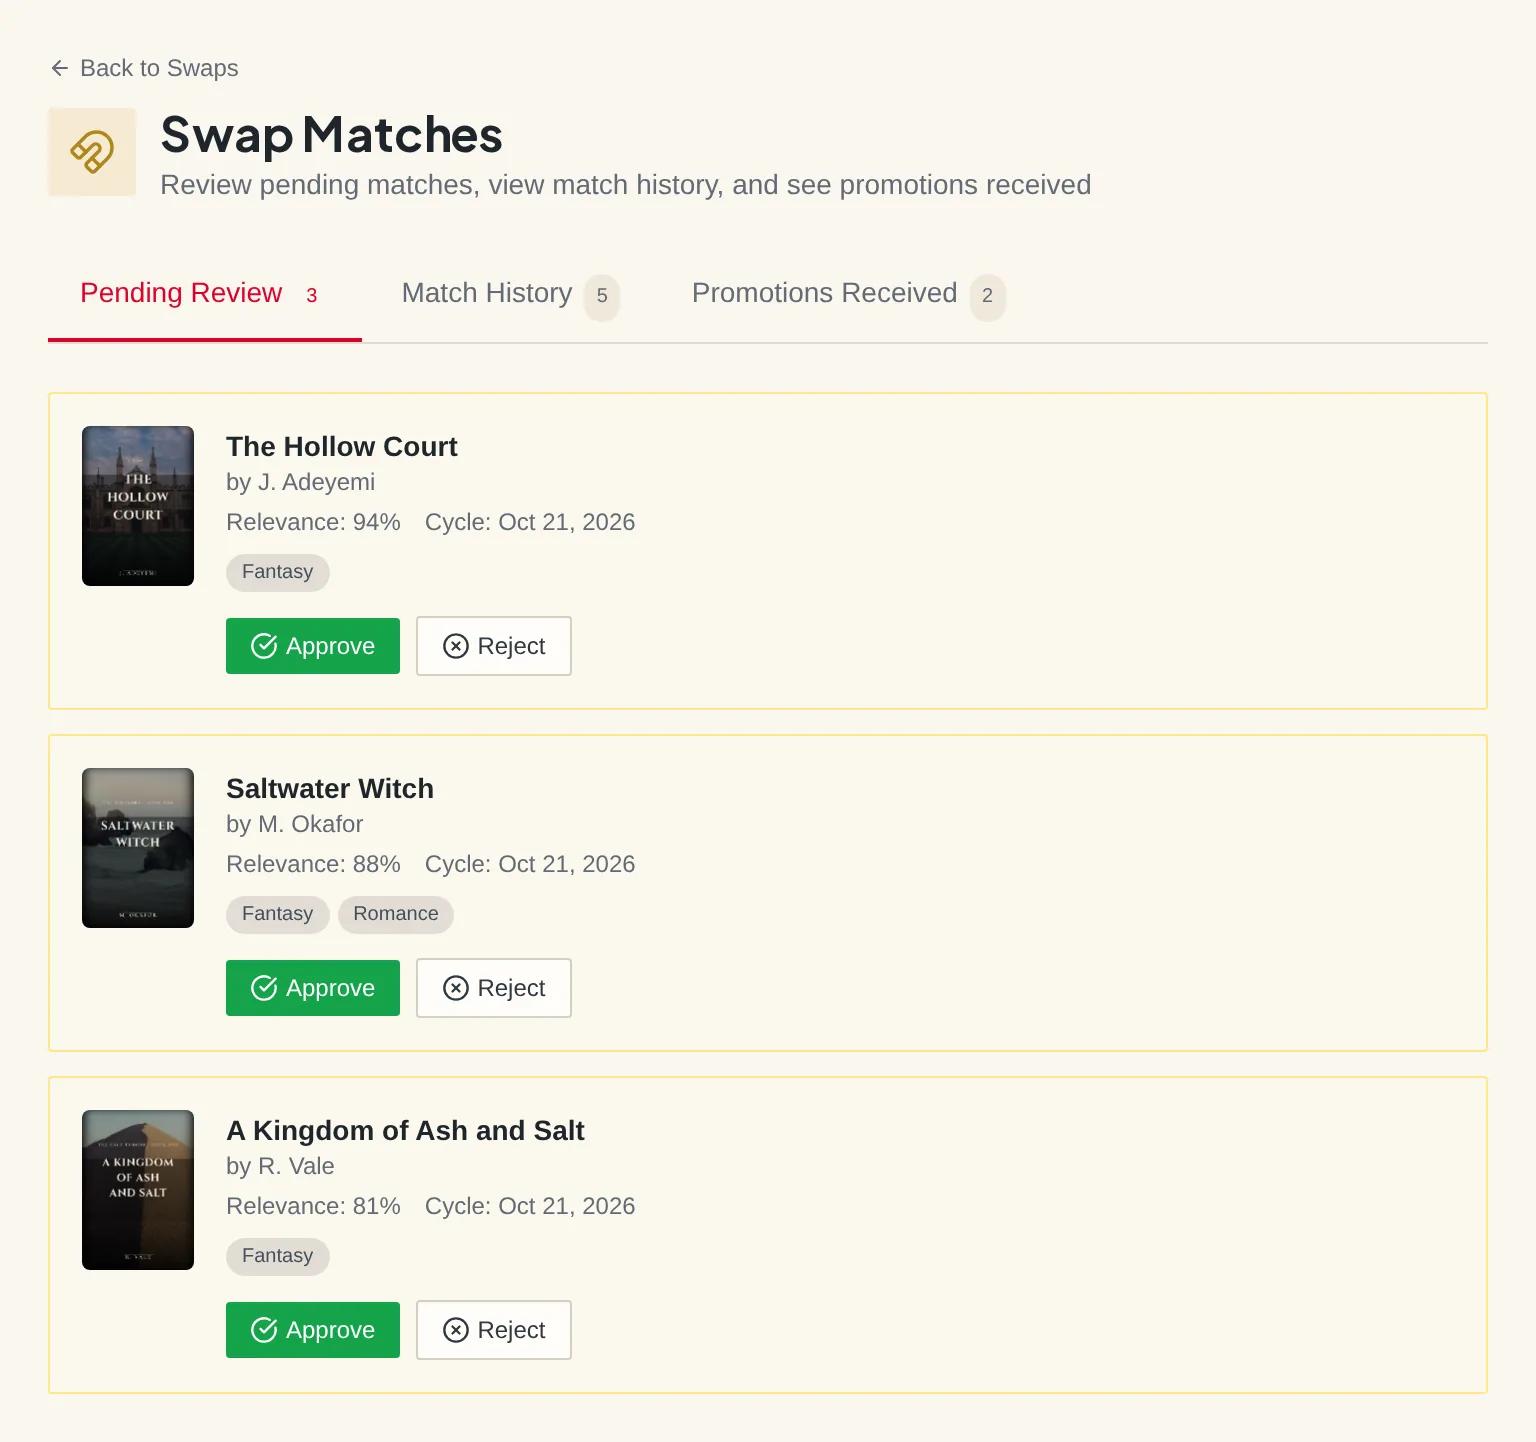The height and width of the screenshot is (1442, 1536).
Task: Approve the Saltwater Witch match
Action: pyautogui.click(x=313, y=988)
